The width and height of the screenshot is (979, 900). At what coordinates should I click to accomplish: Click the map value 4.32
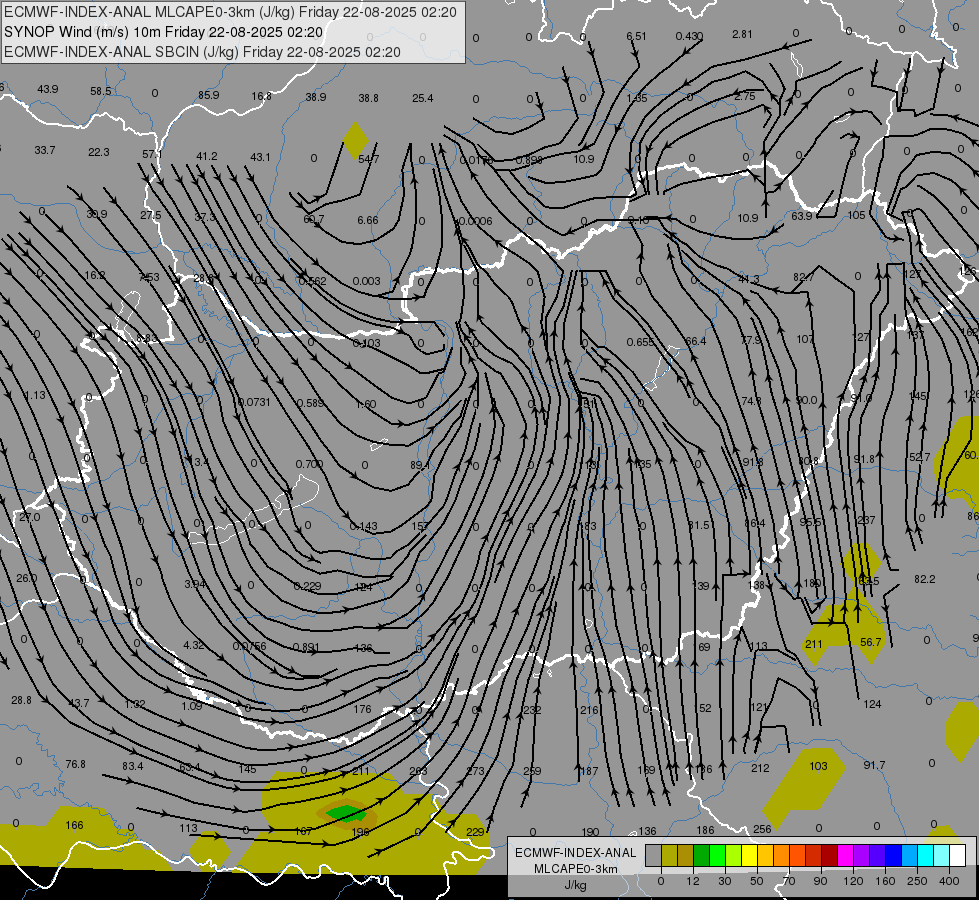[194, 645]
